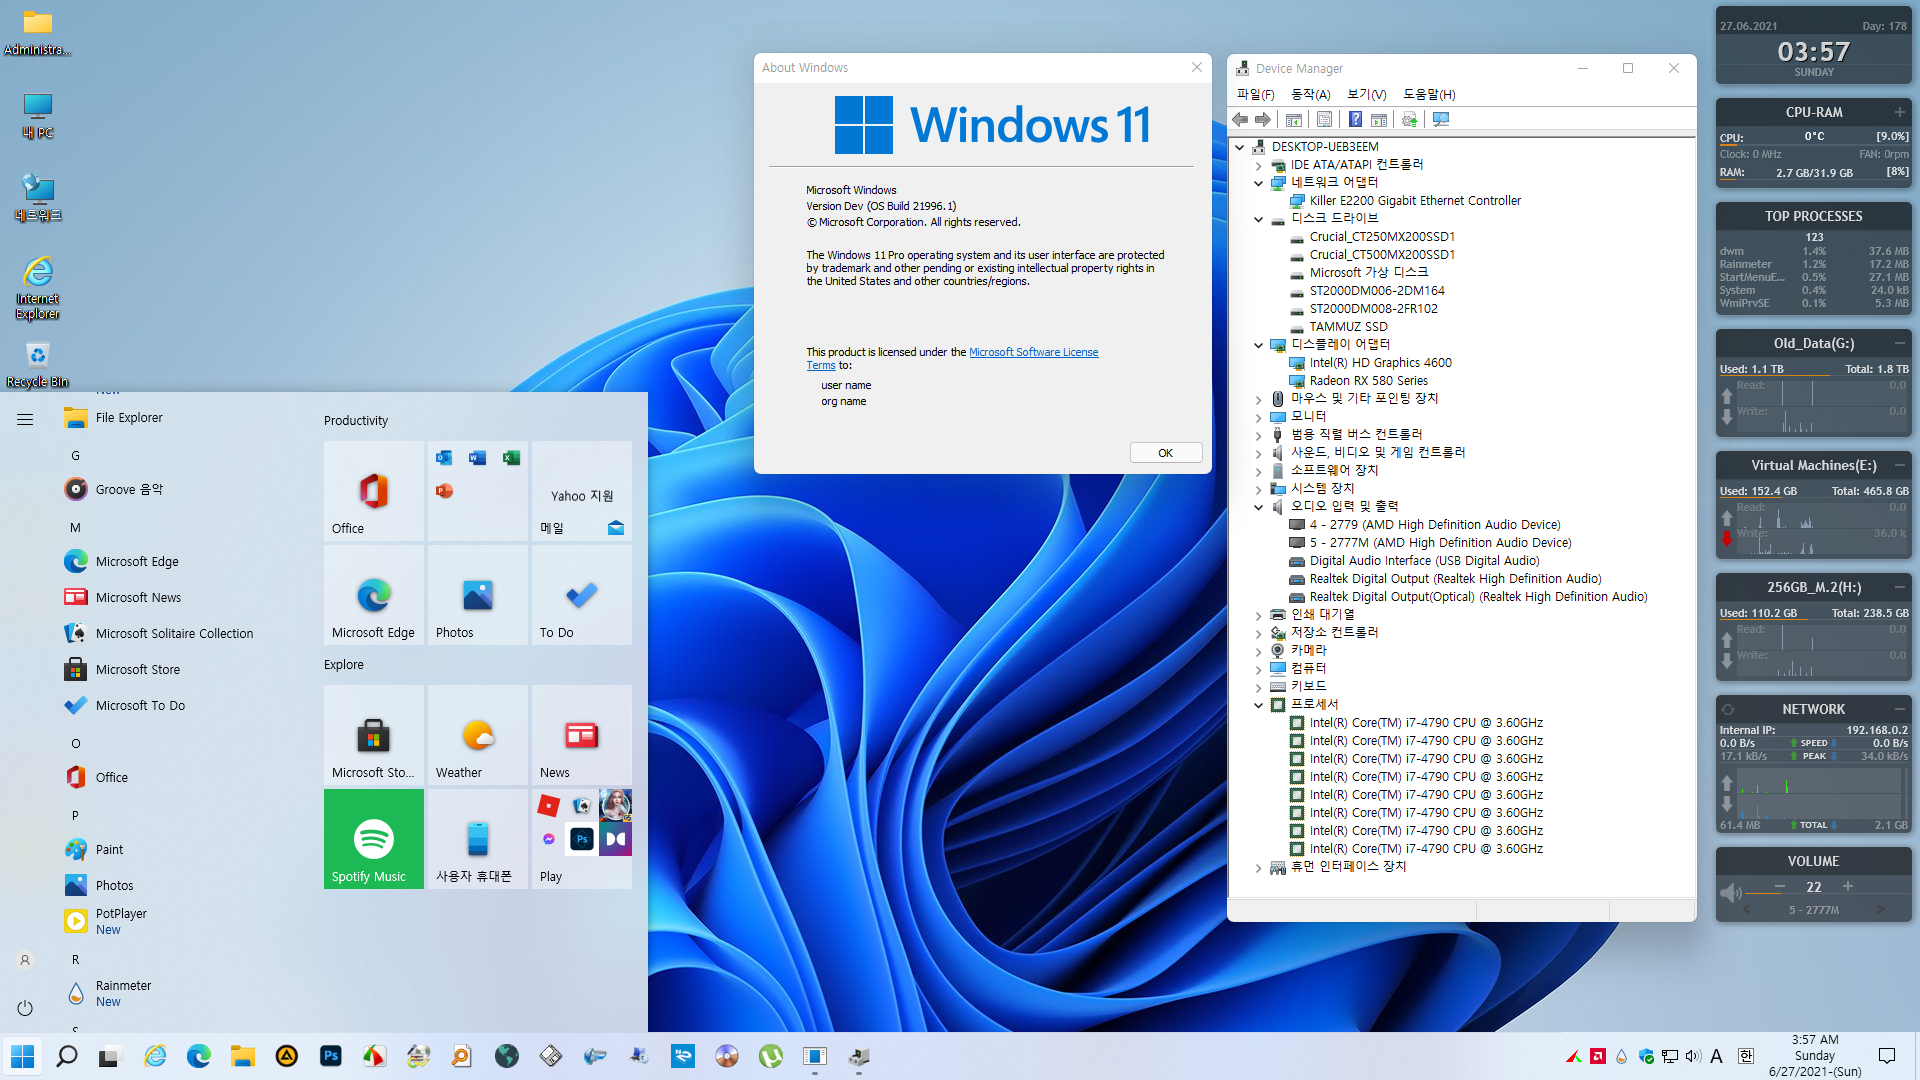Image resolution: width=1920 pixels, height=1080 pixels.
Task: Open Task View on taskbar
Action: tap(110, 1056)
